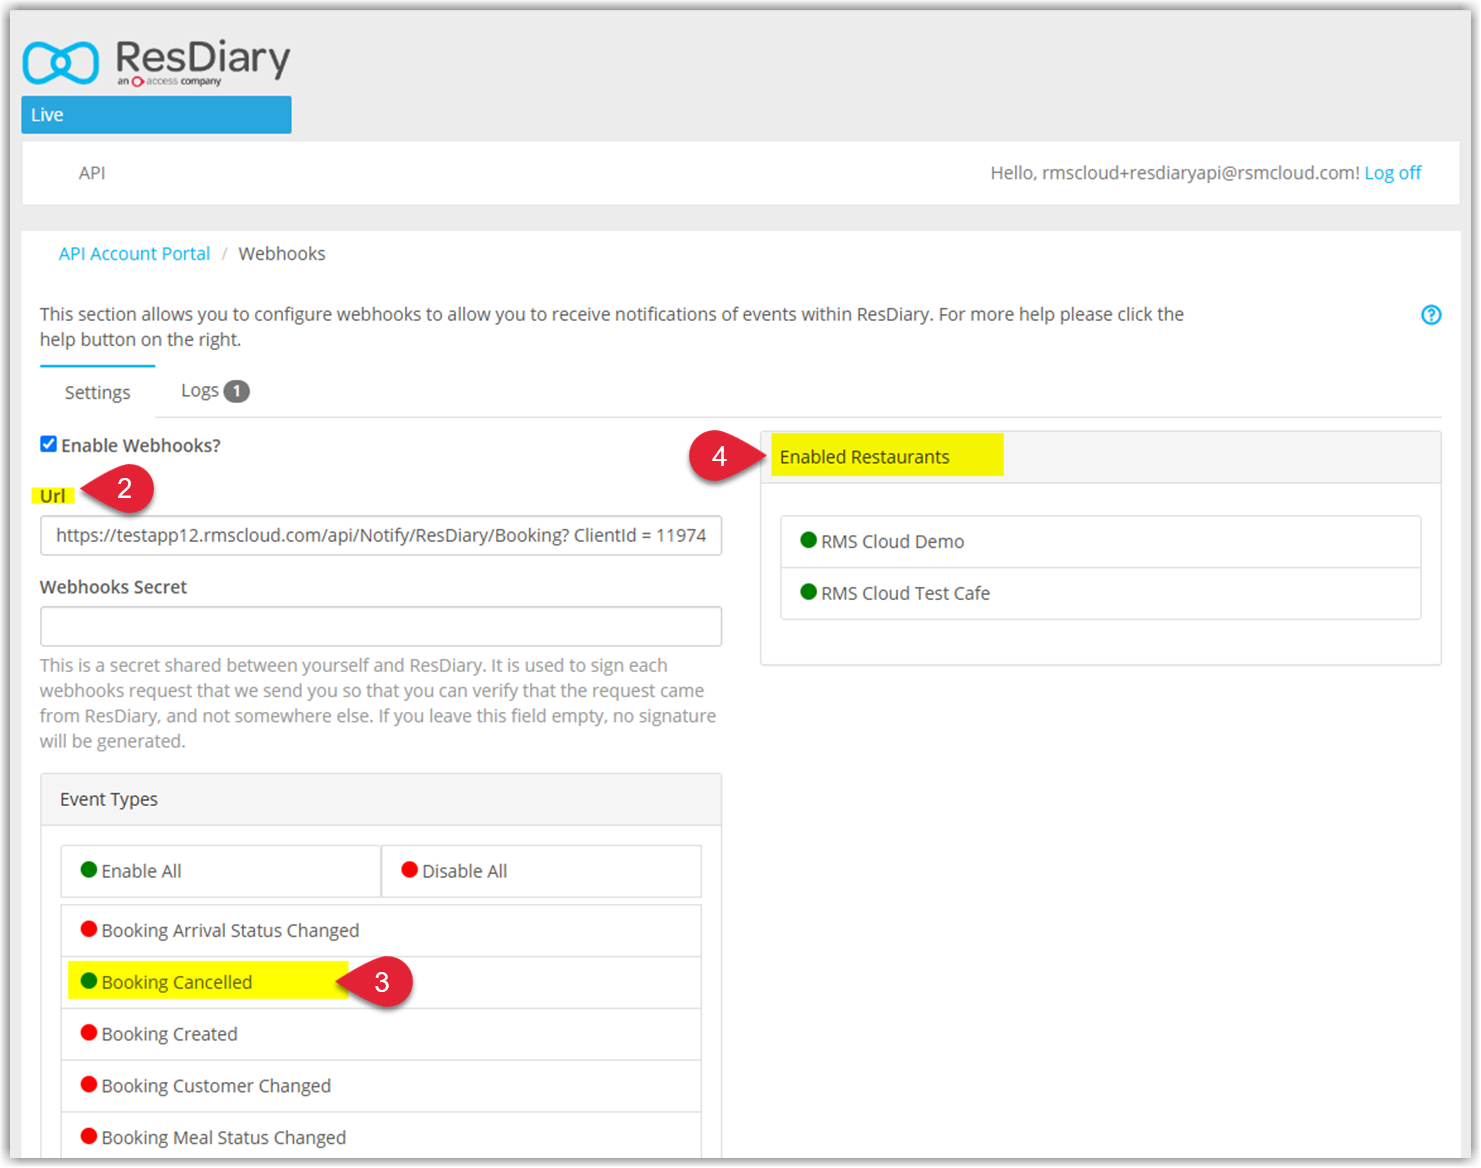Open the help question mark icon
Screen dimensions: 1481x1168
point(1431,315)
